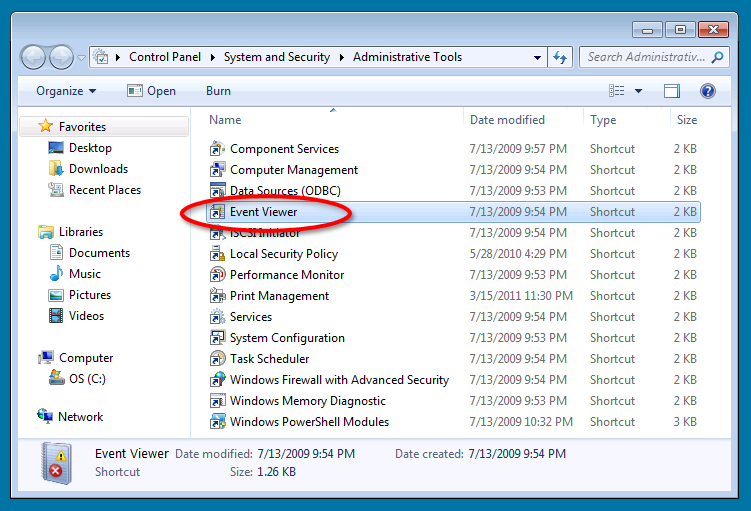Viewport: 751px width, 511px height.
Task: Click the help question mark icon
Action: pyautogui.click(x=707, y=91)
